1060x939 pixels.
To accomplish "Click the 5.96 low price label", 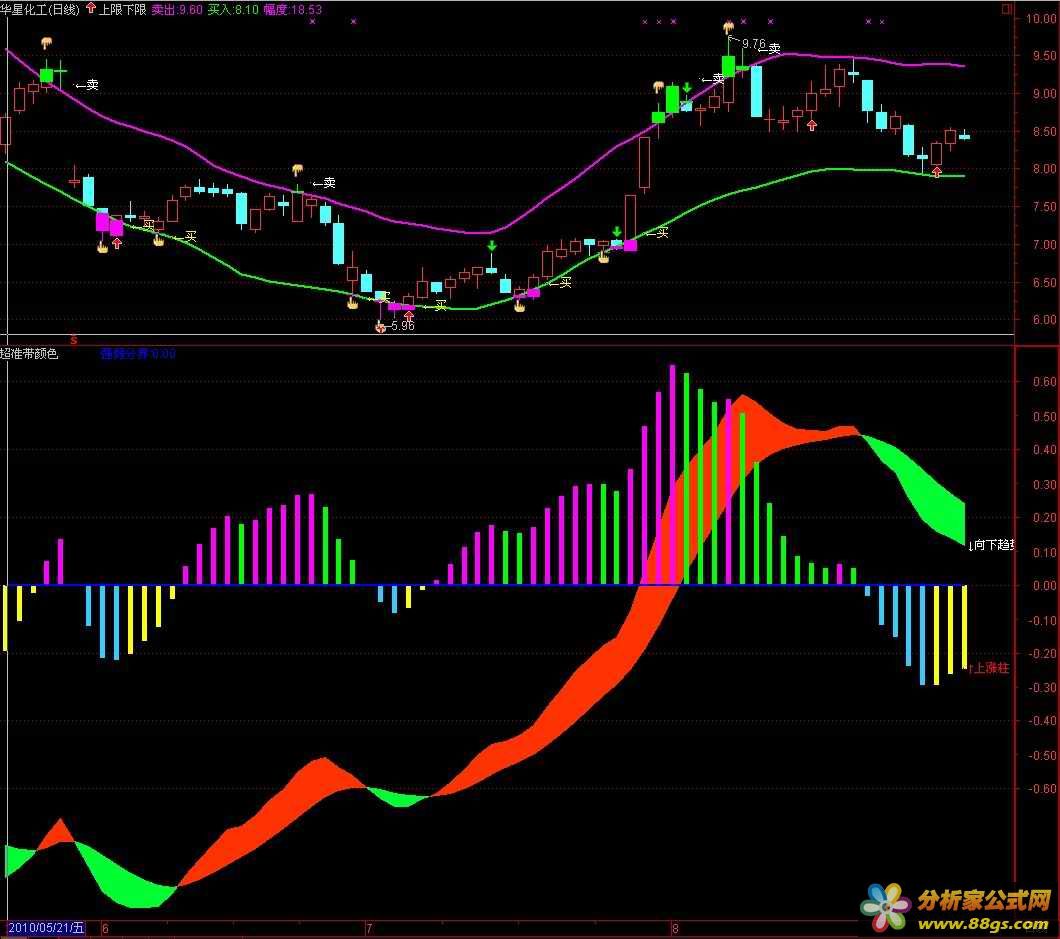I will tap(402, 326).
